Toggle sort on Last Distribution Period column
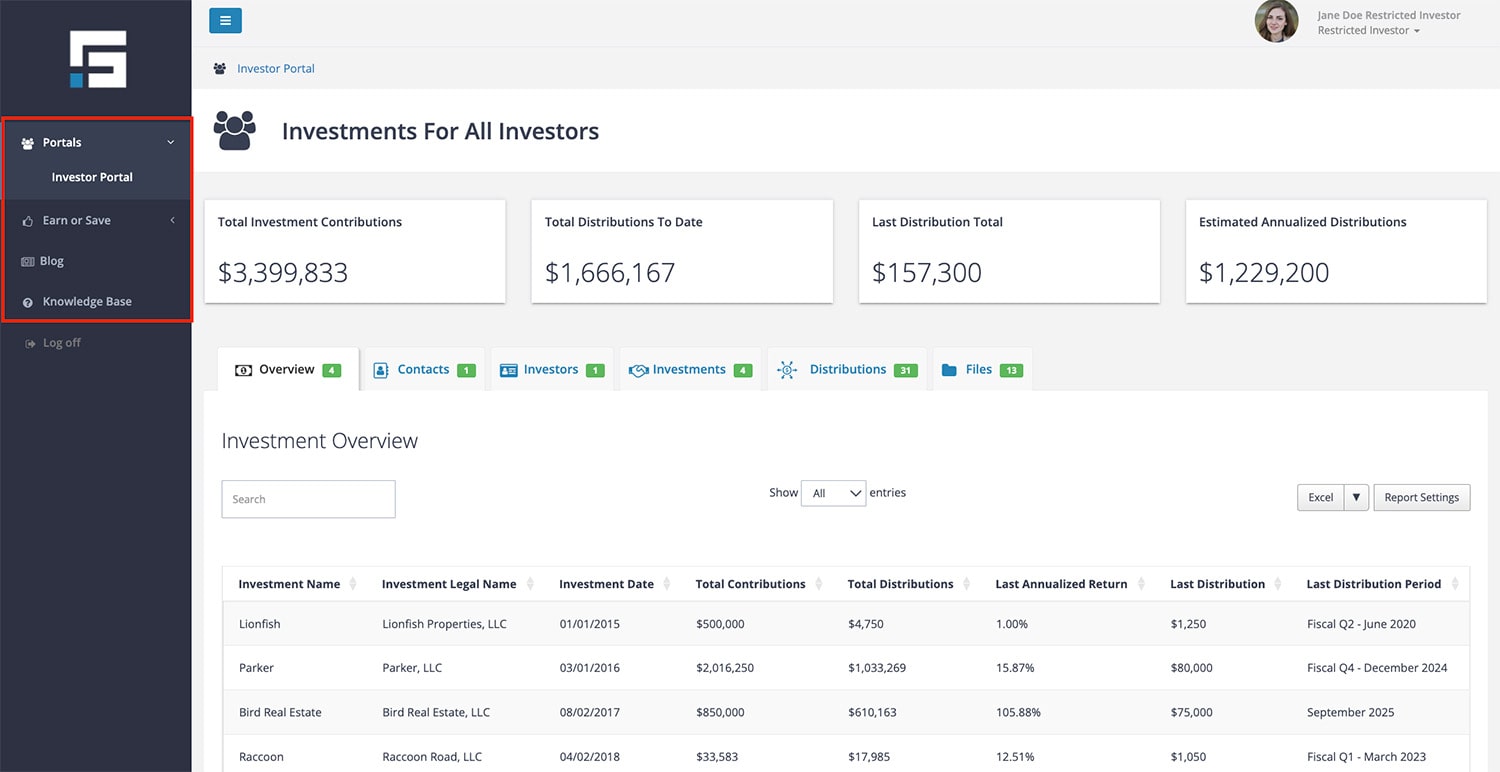 [x=1455, y=584]
